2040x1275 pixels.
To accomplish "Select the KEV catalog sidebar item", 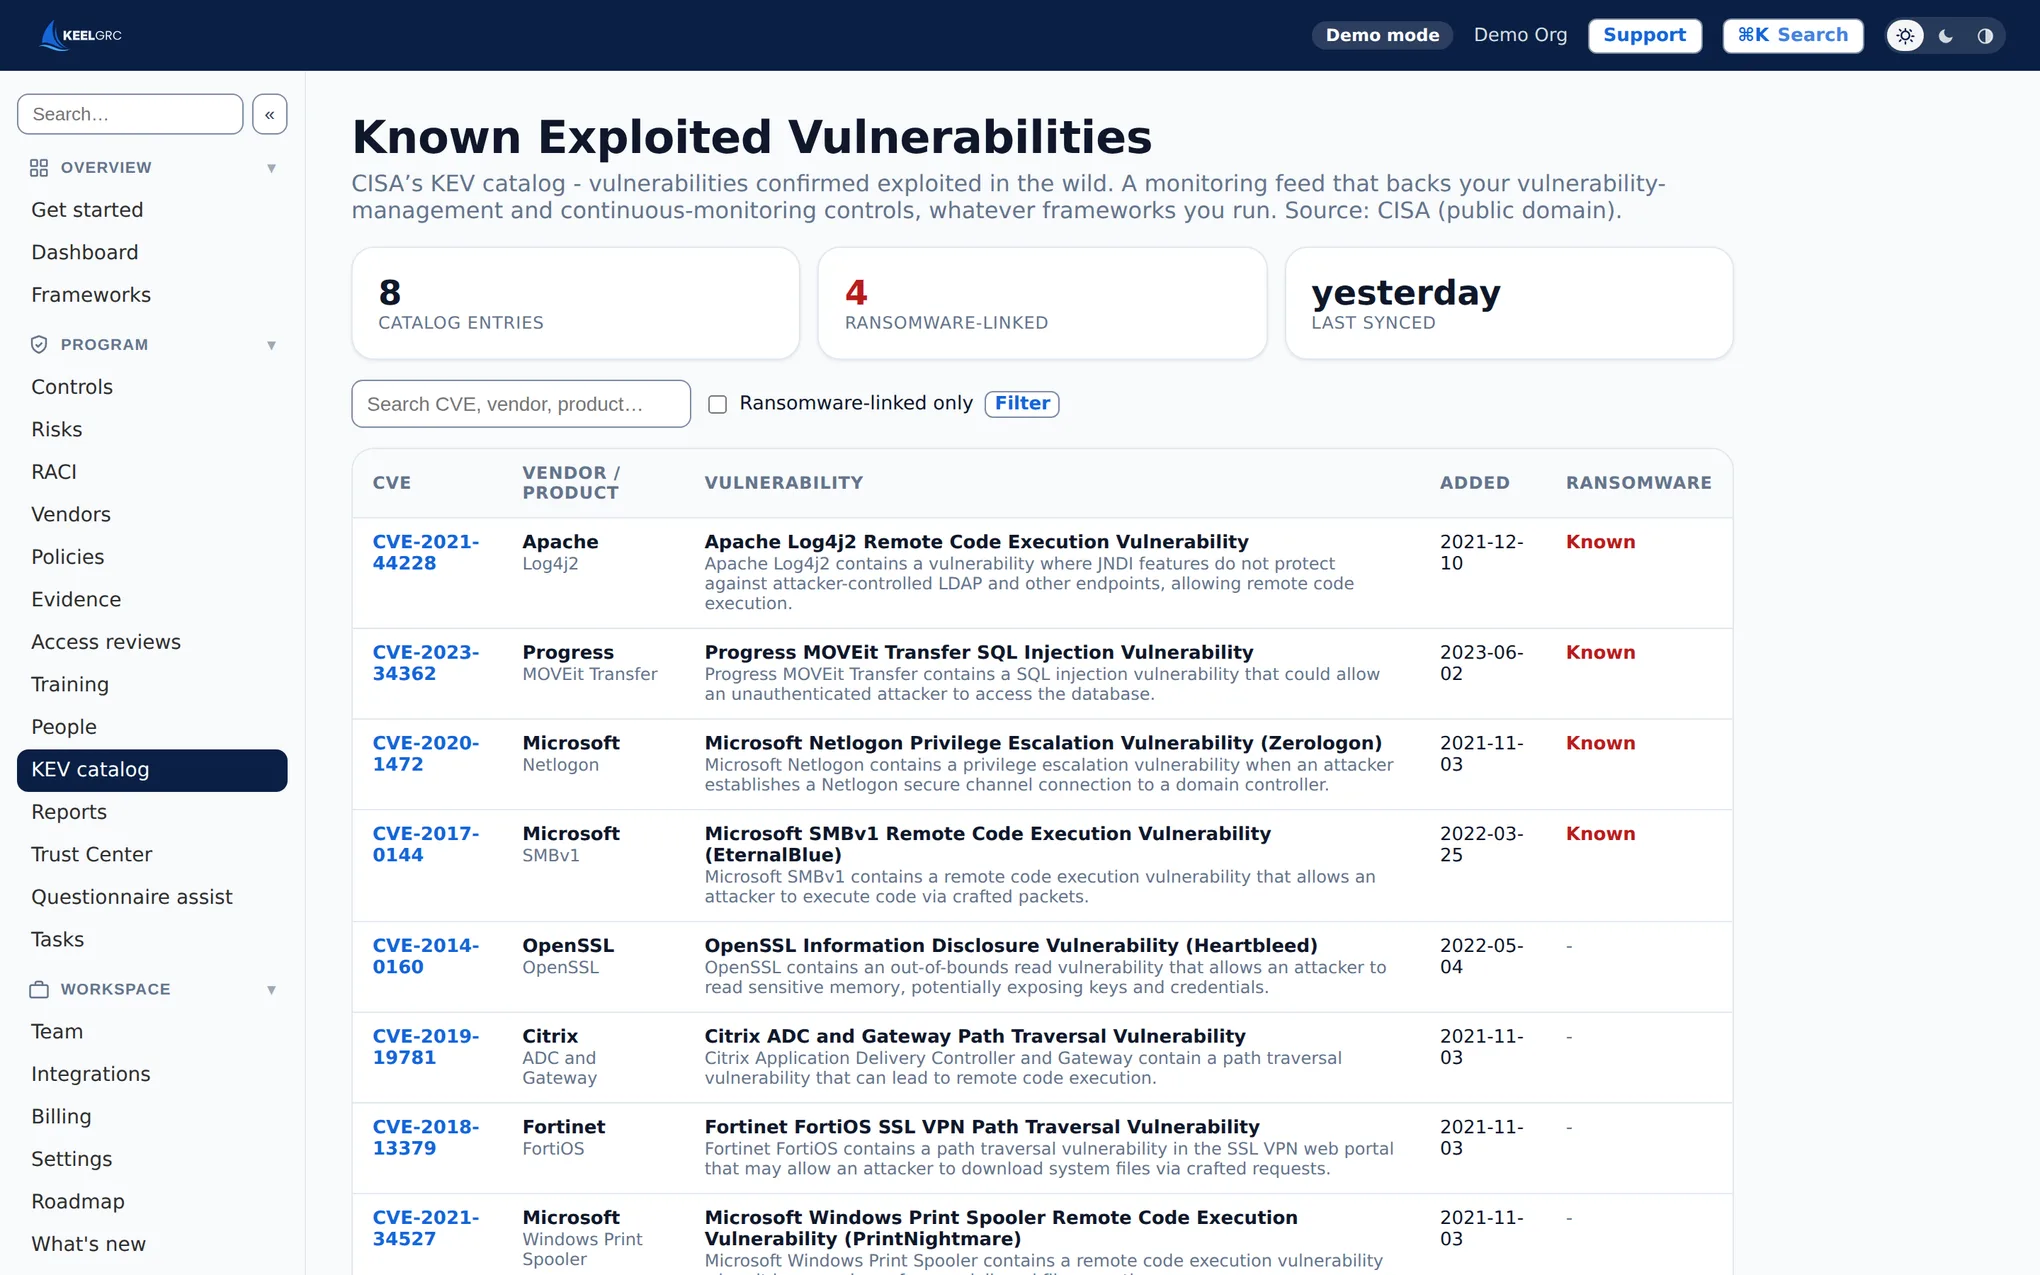I will click(x=152, y=770).
